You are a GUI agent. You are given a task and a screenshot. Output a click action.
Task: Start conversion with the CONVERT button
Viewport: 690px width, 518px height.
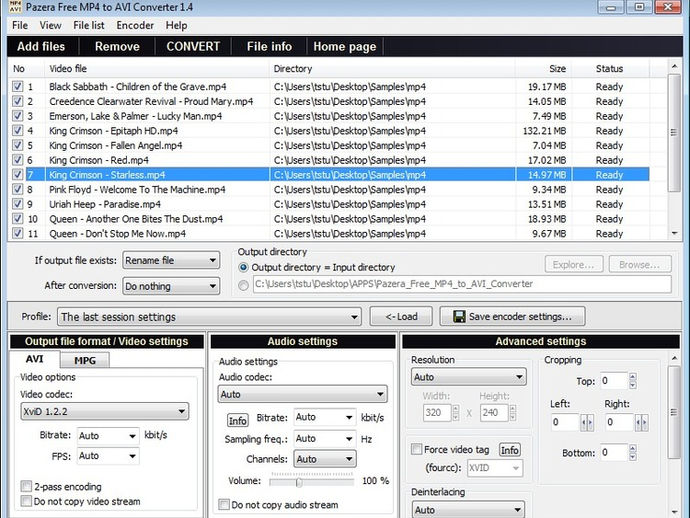[x=193, y=46]
